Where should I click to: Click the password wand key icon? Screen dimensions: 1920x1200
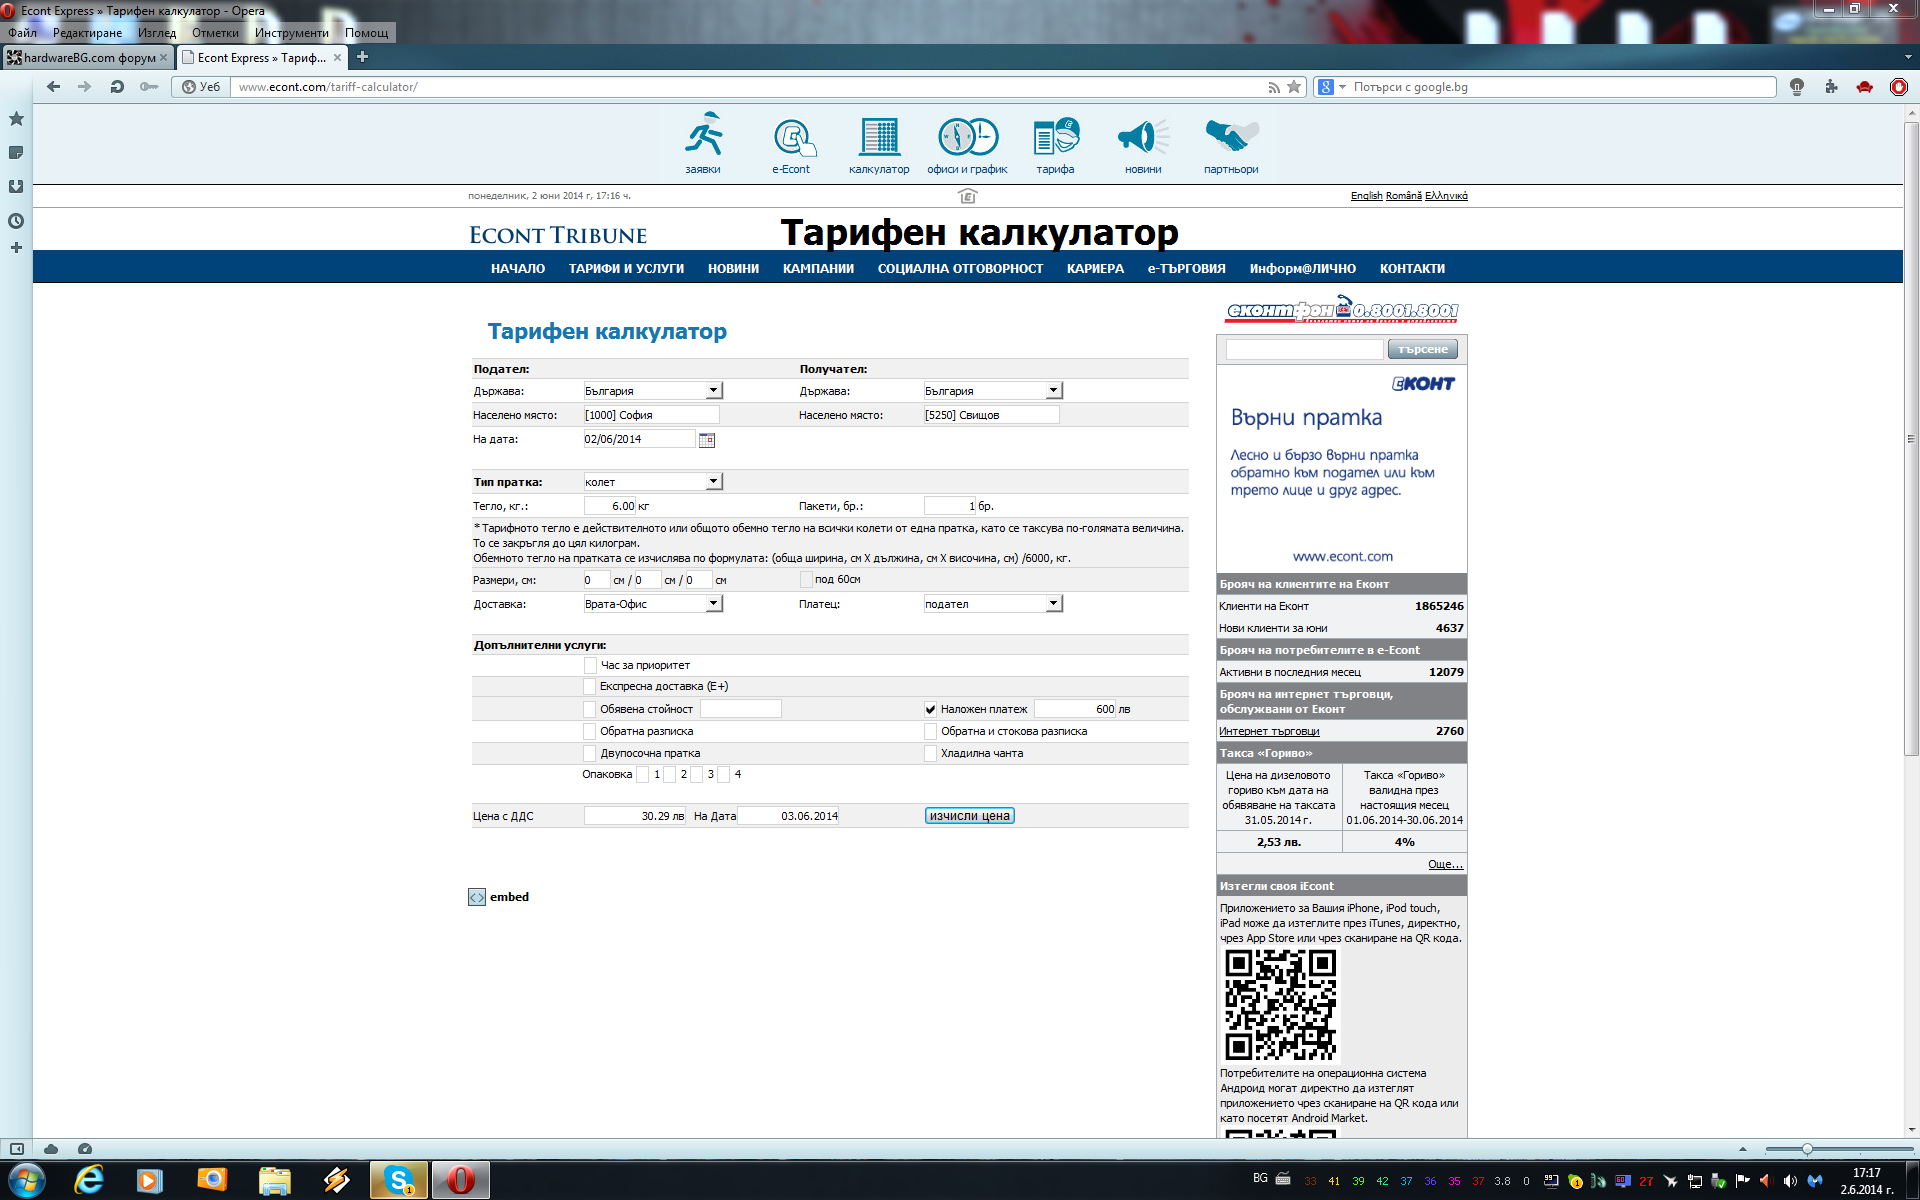point(149,87)
